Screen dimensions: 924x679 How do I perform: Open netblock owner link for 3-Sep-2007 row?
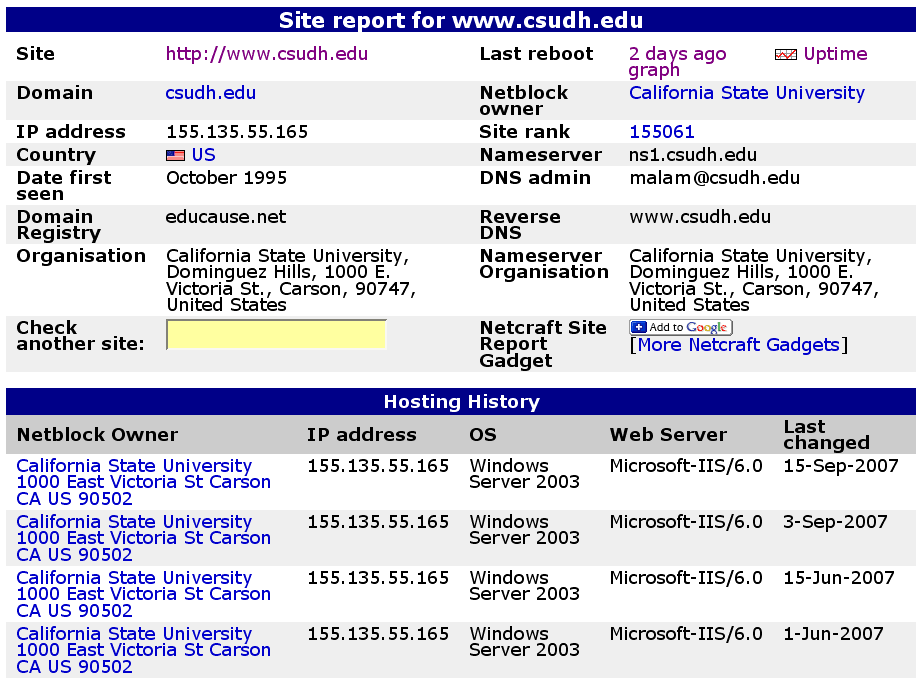(x=143, y=538)
